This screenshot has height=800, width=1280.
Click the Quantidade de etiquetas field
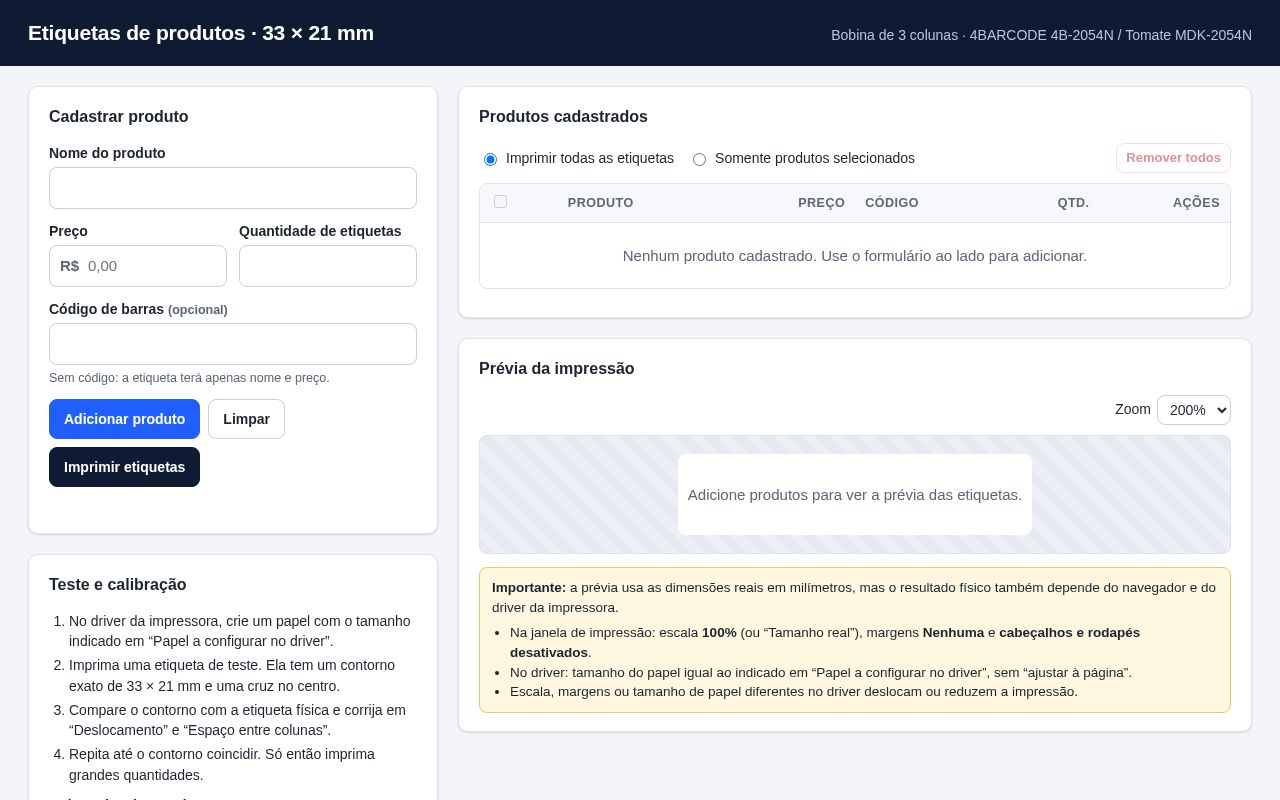(x=328, y=266)
